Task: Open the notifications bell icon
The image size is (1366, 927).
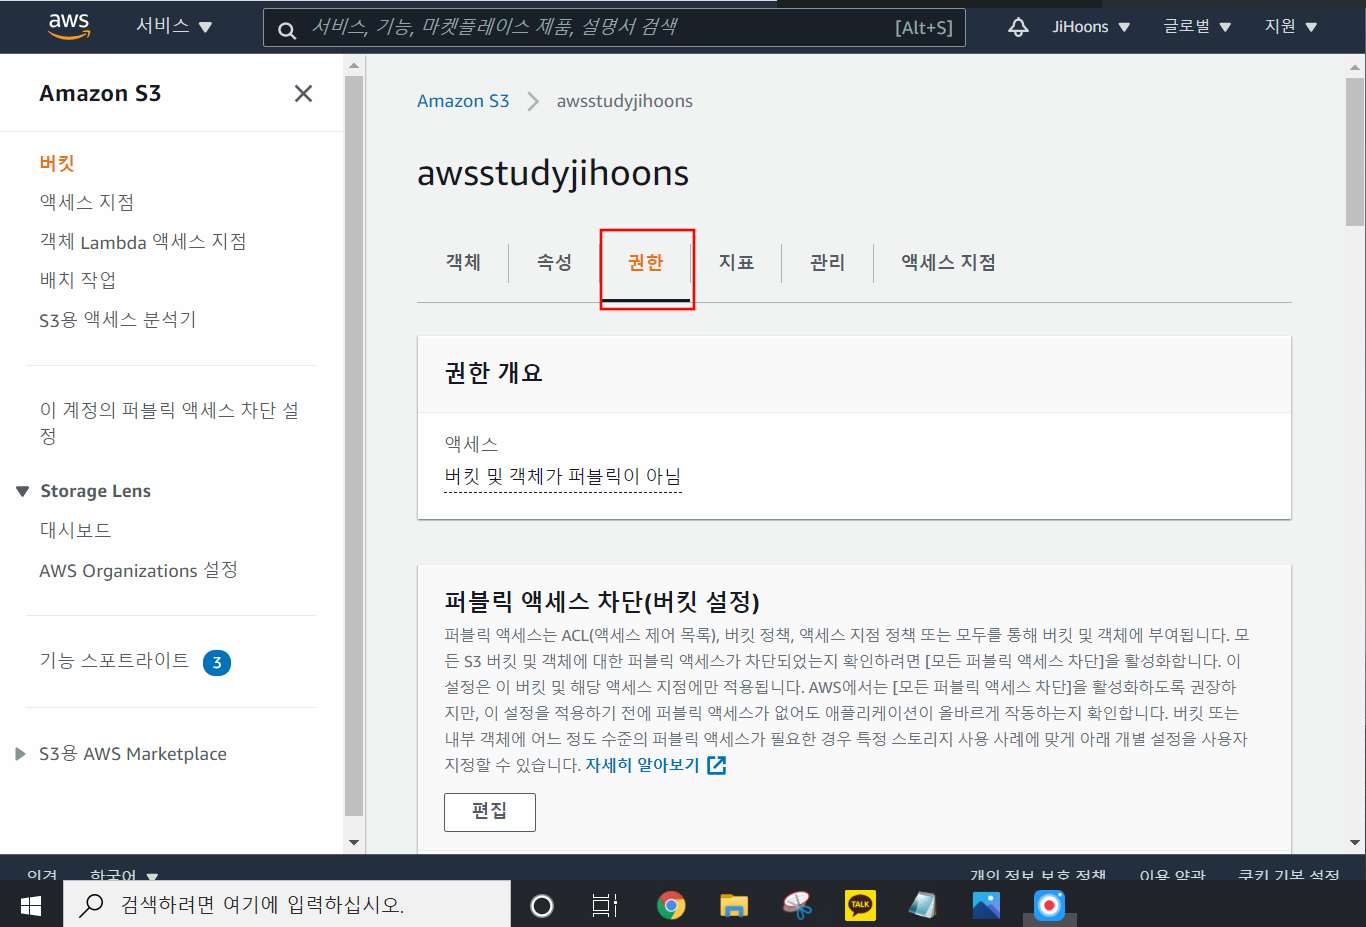Action: [x=1018, y=27]
